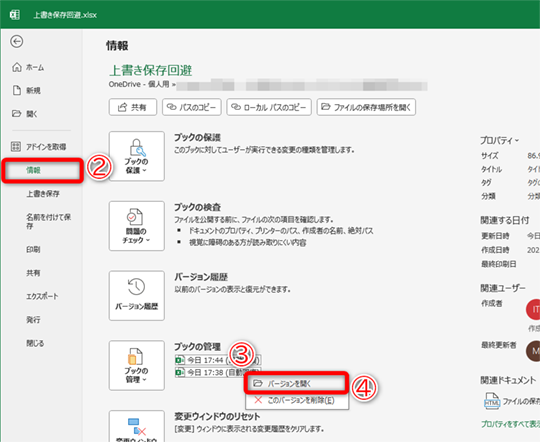This screenshot has width=540, height=442.
Task: Select 発行 in the sidebar
Action: [33, 320]
